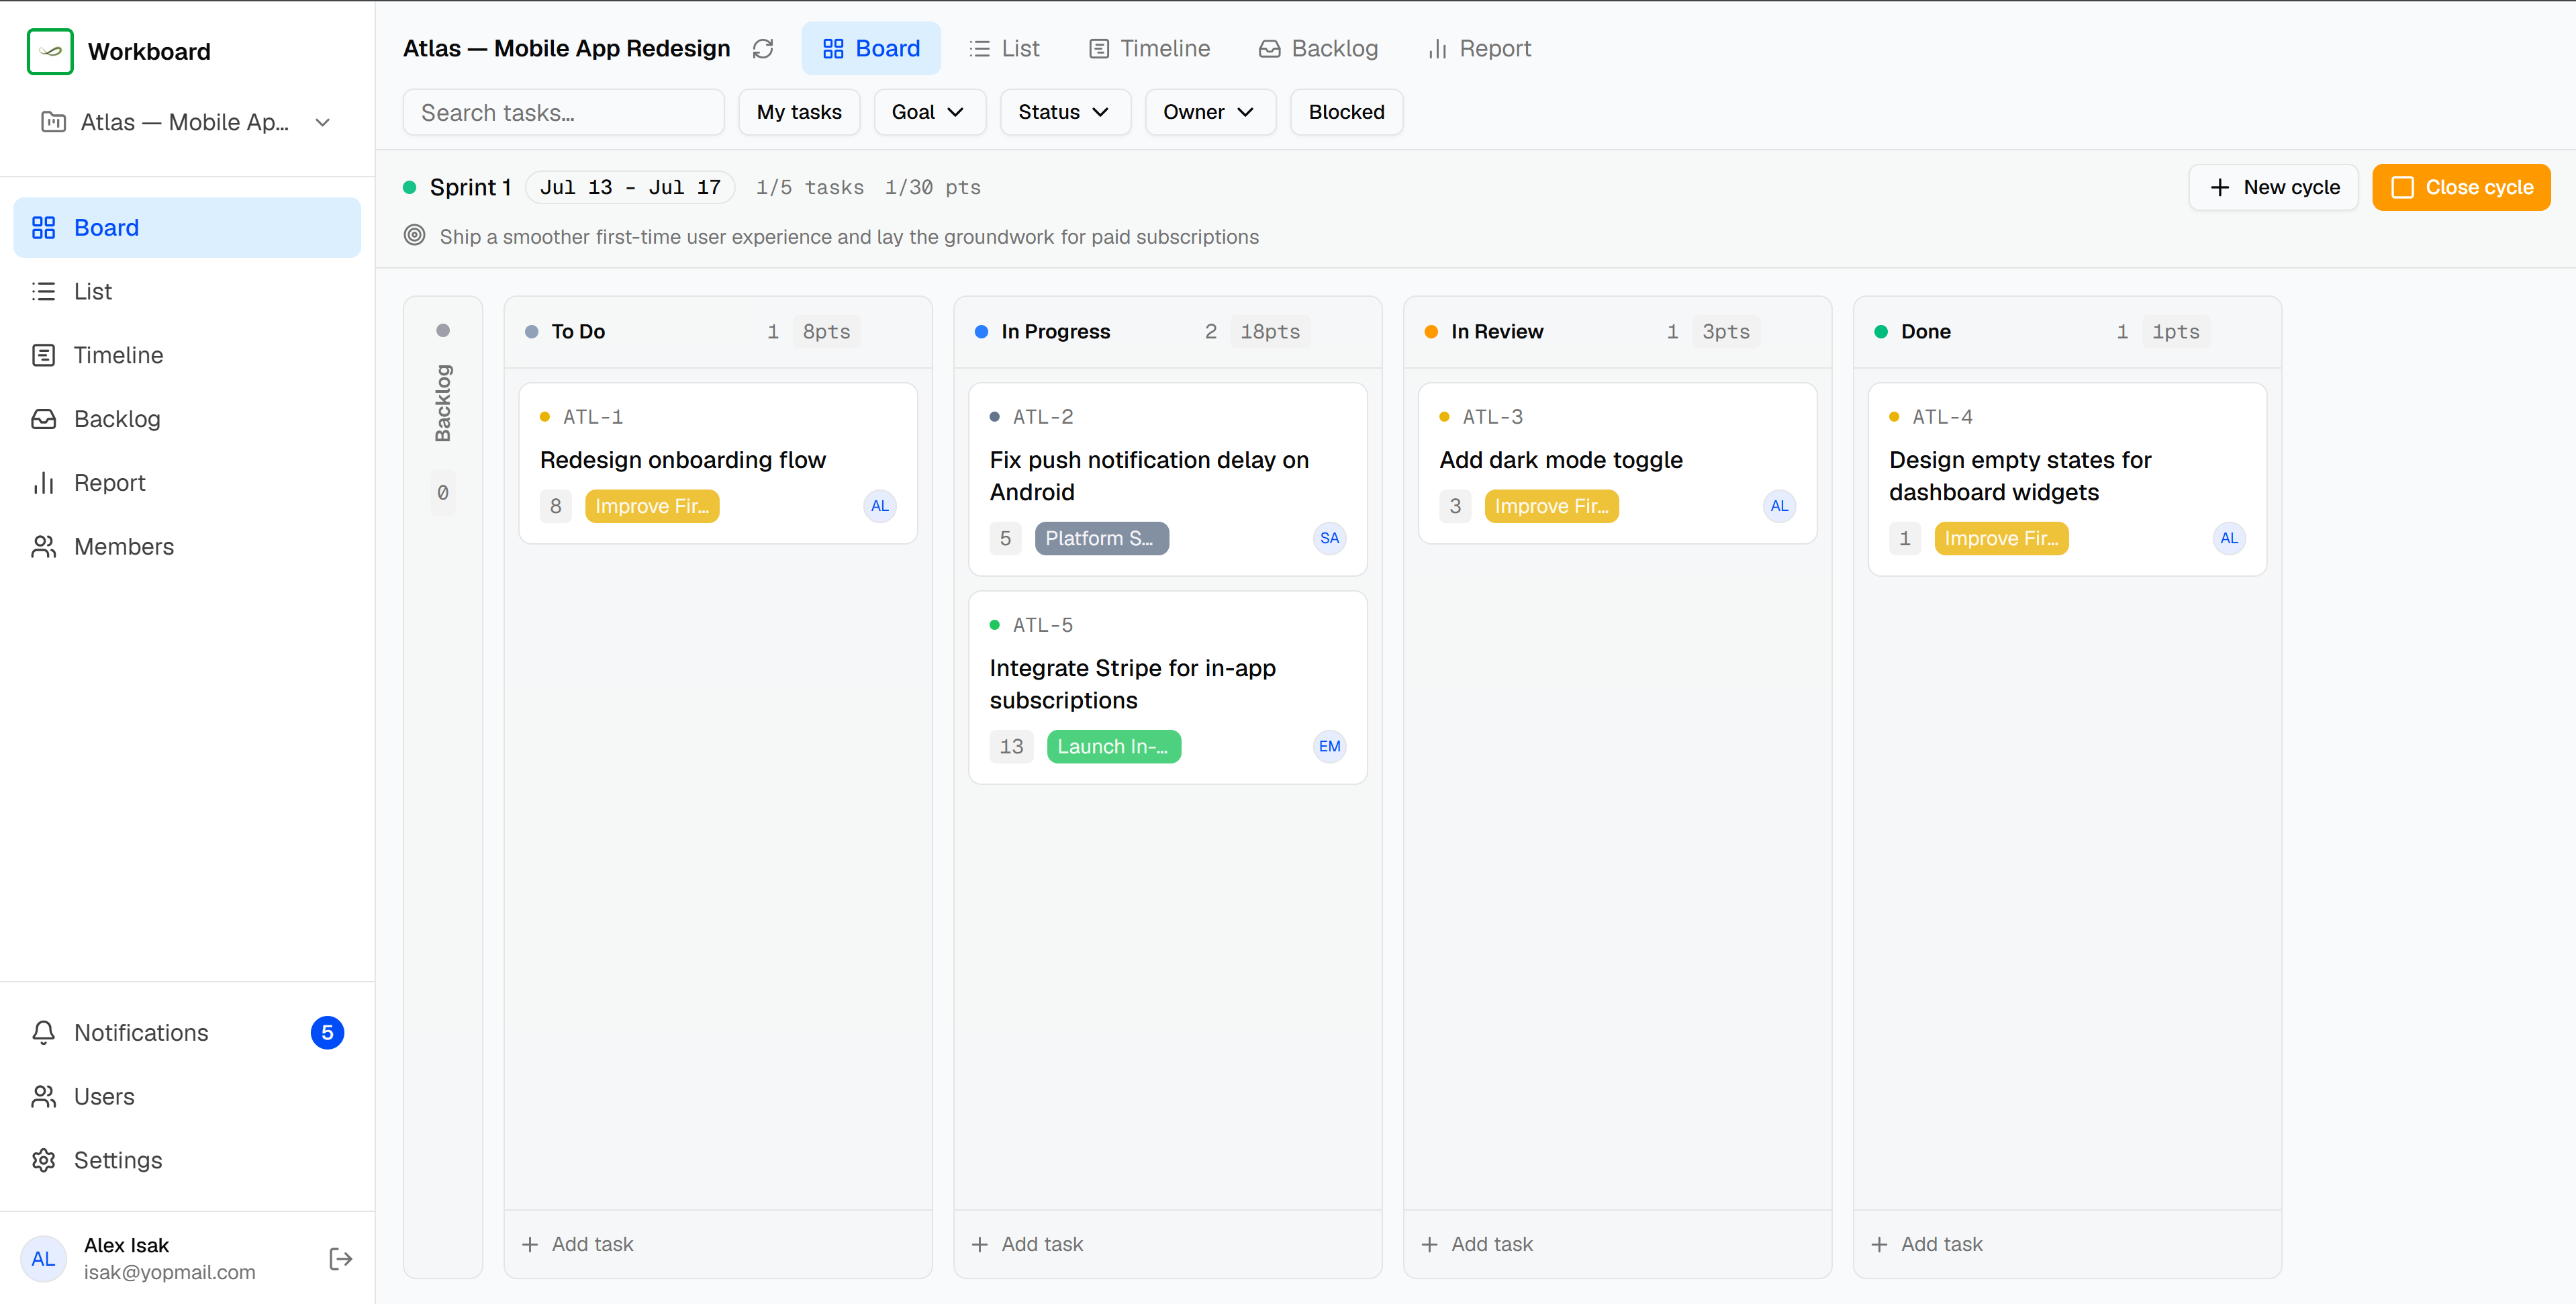Go to Timeline in the sidebar
The height and width of the screenshot is (1304, 2576).
[187, 355]
